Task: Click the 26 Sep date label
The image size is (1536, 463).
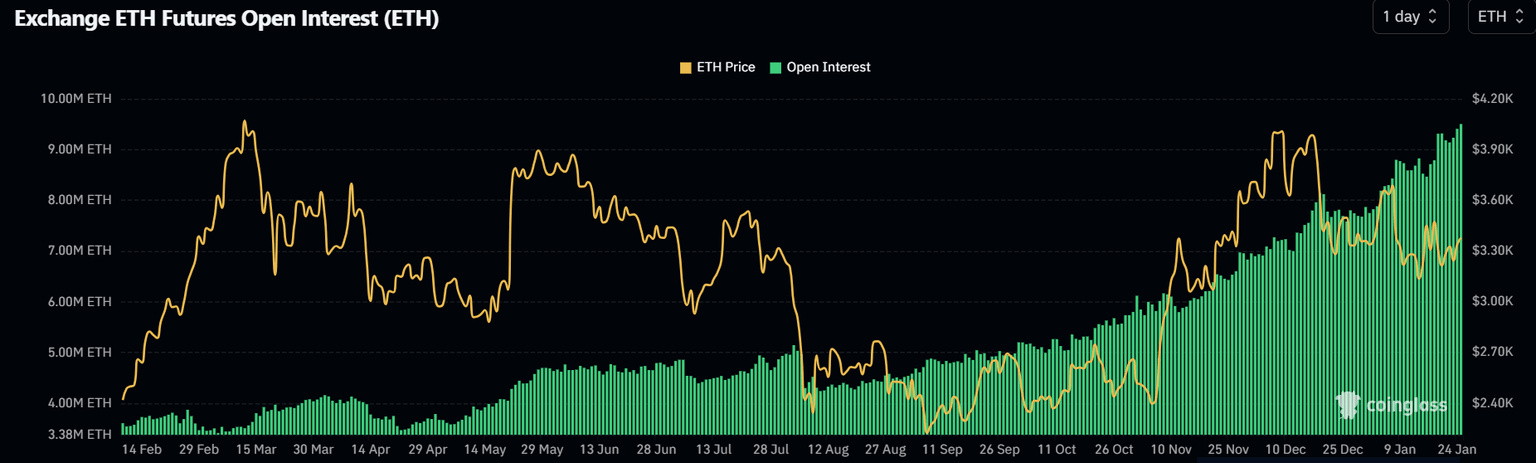Action: [999, 450]
